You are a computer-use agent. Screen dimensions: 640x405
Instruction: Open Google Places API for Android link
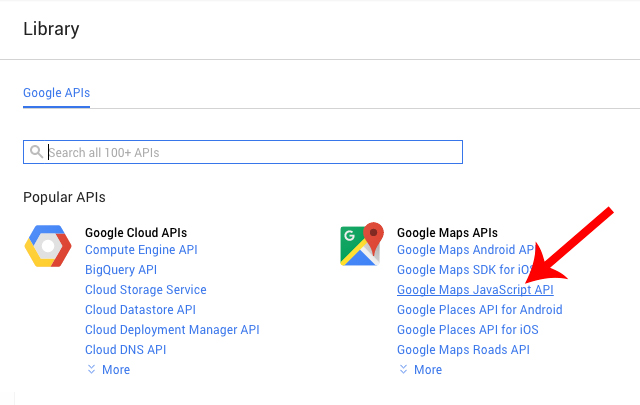click(480, 310)
